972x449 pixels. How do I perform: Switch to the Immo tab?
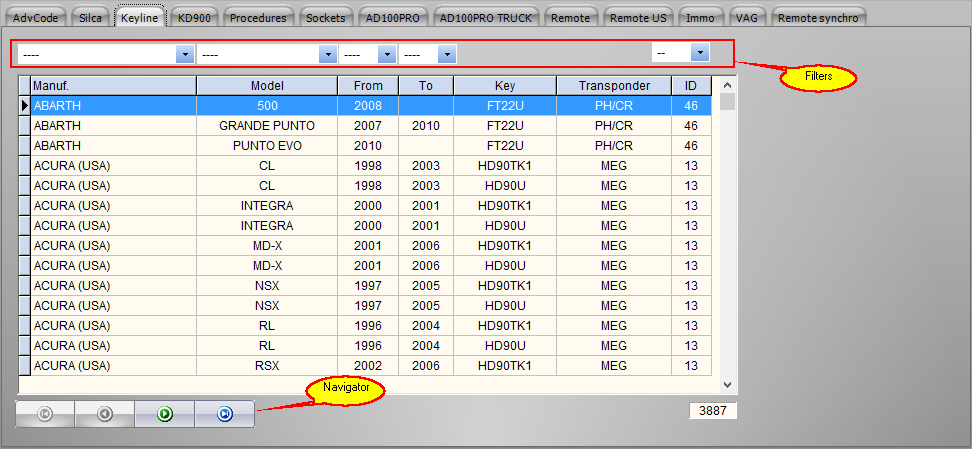click(x=700, y=17)
